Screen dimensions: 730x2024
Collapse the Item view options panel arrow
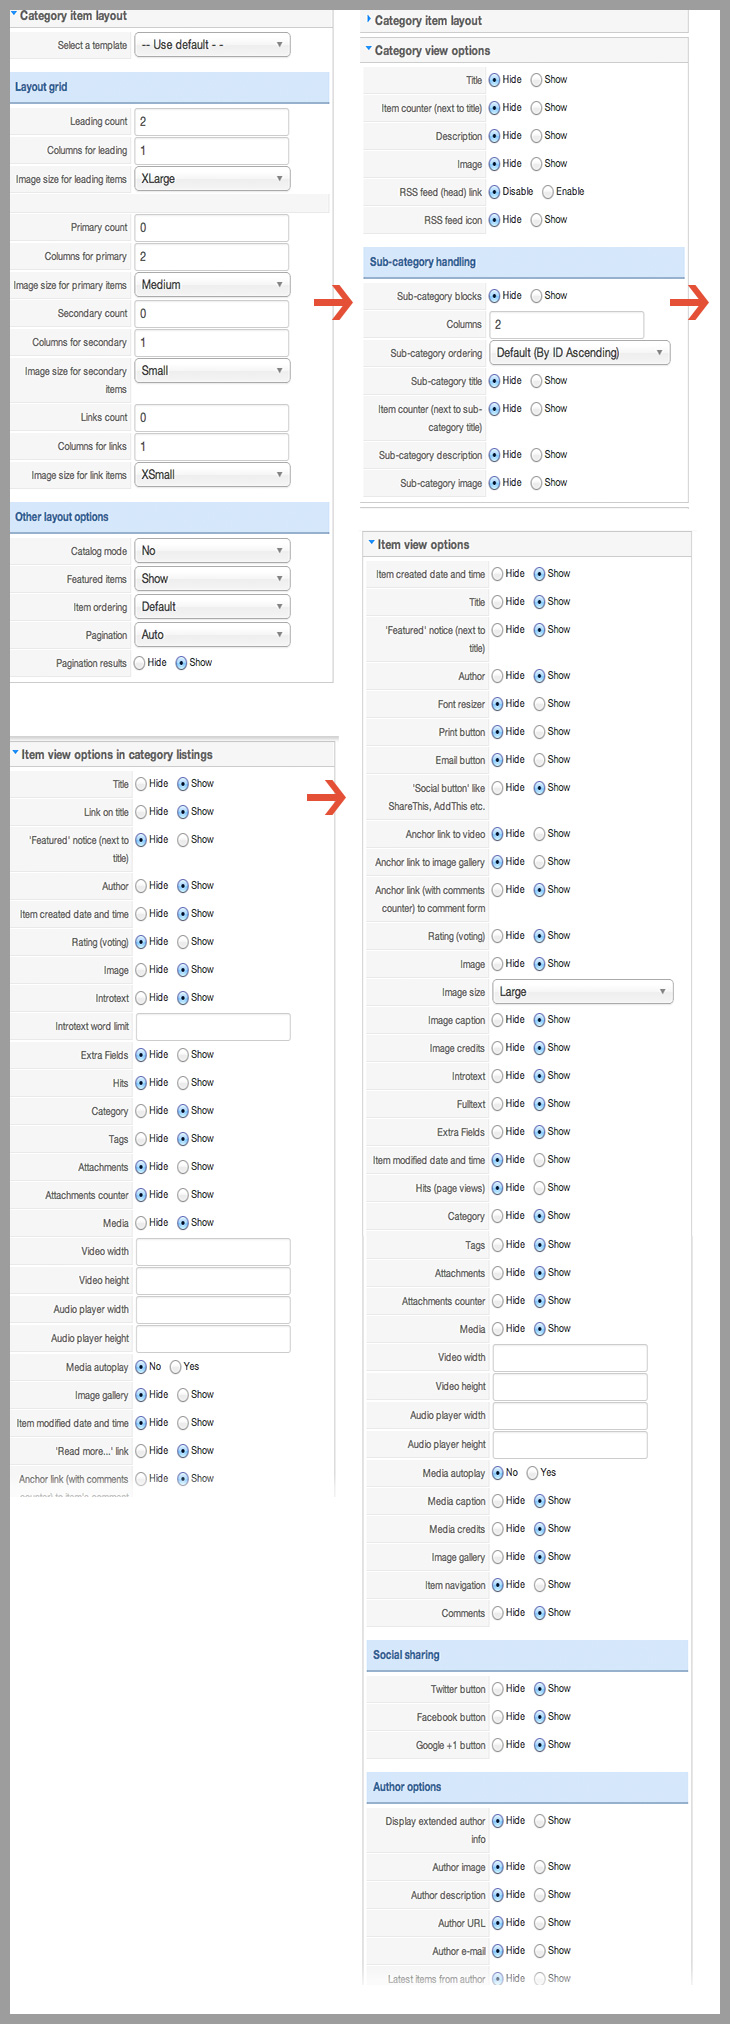[371, 543]
